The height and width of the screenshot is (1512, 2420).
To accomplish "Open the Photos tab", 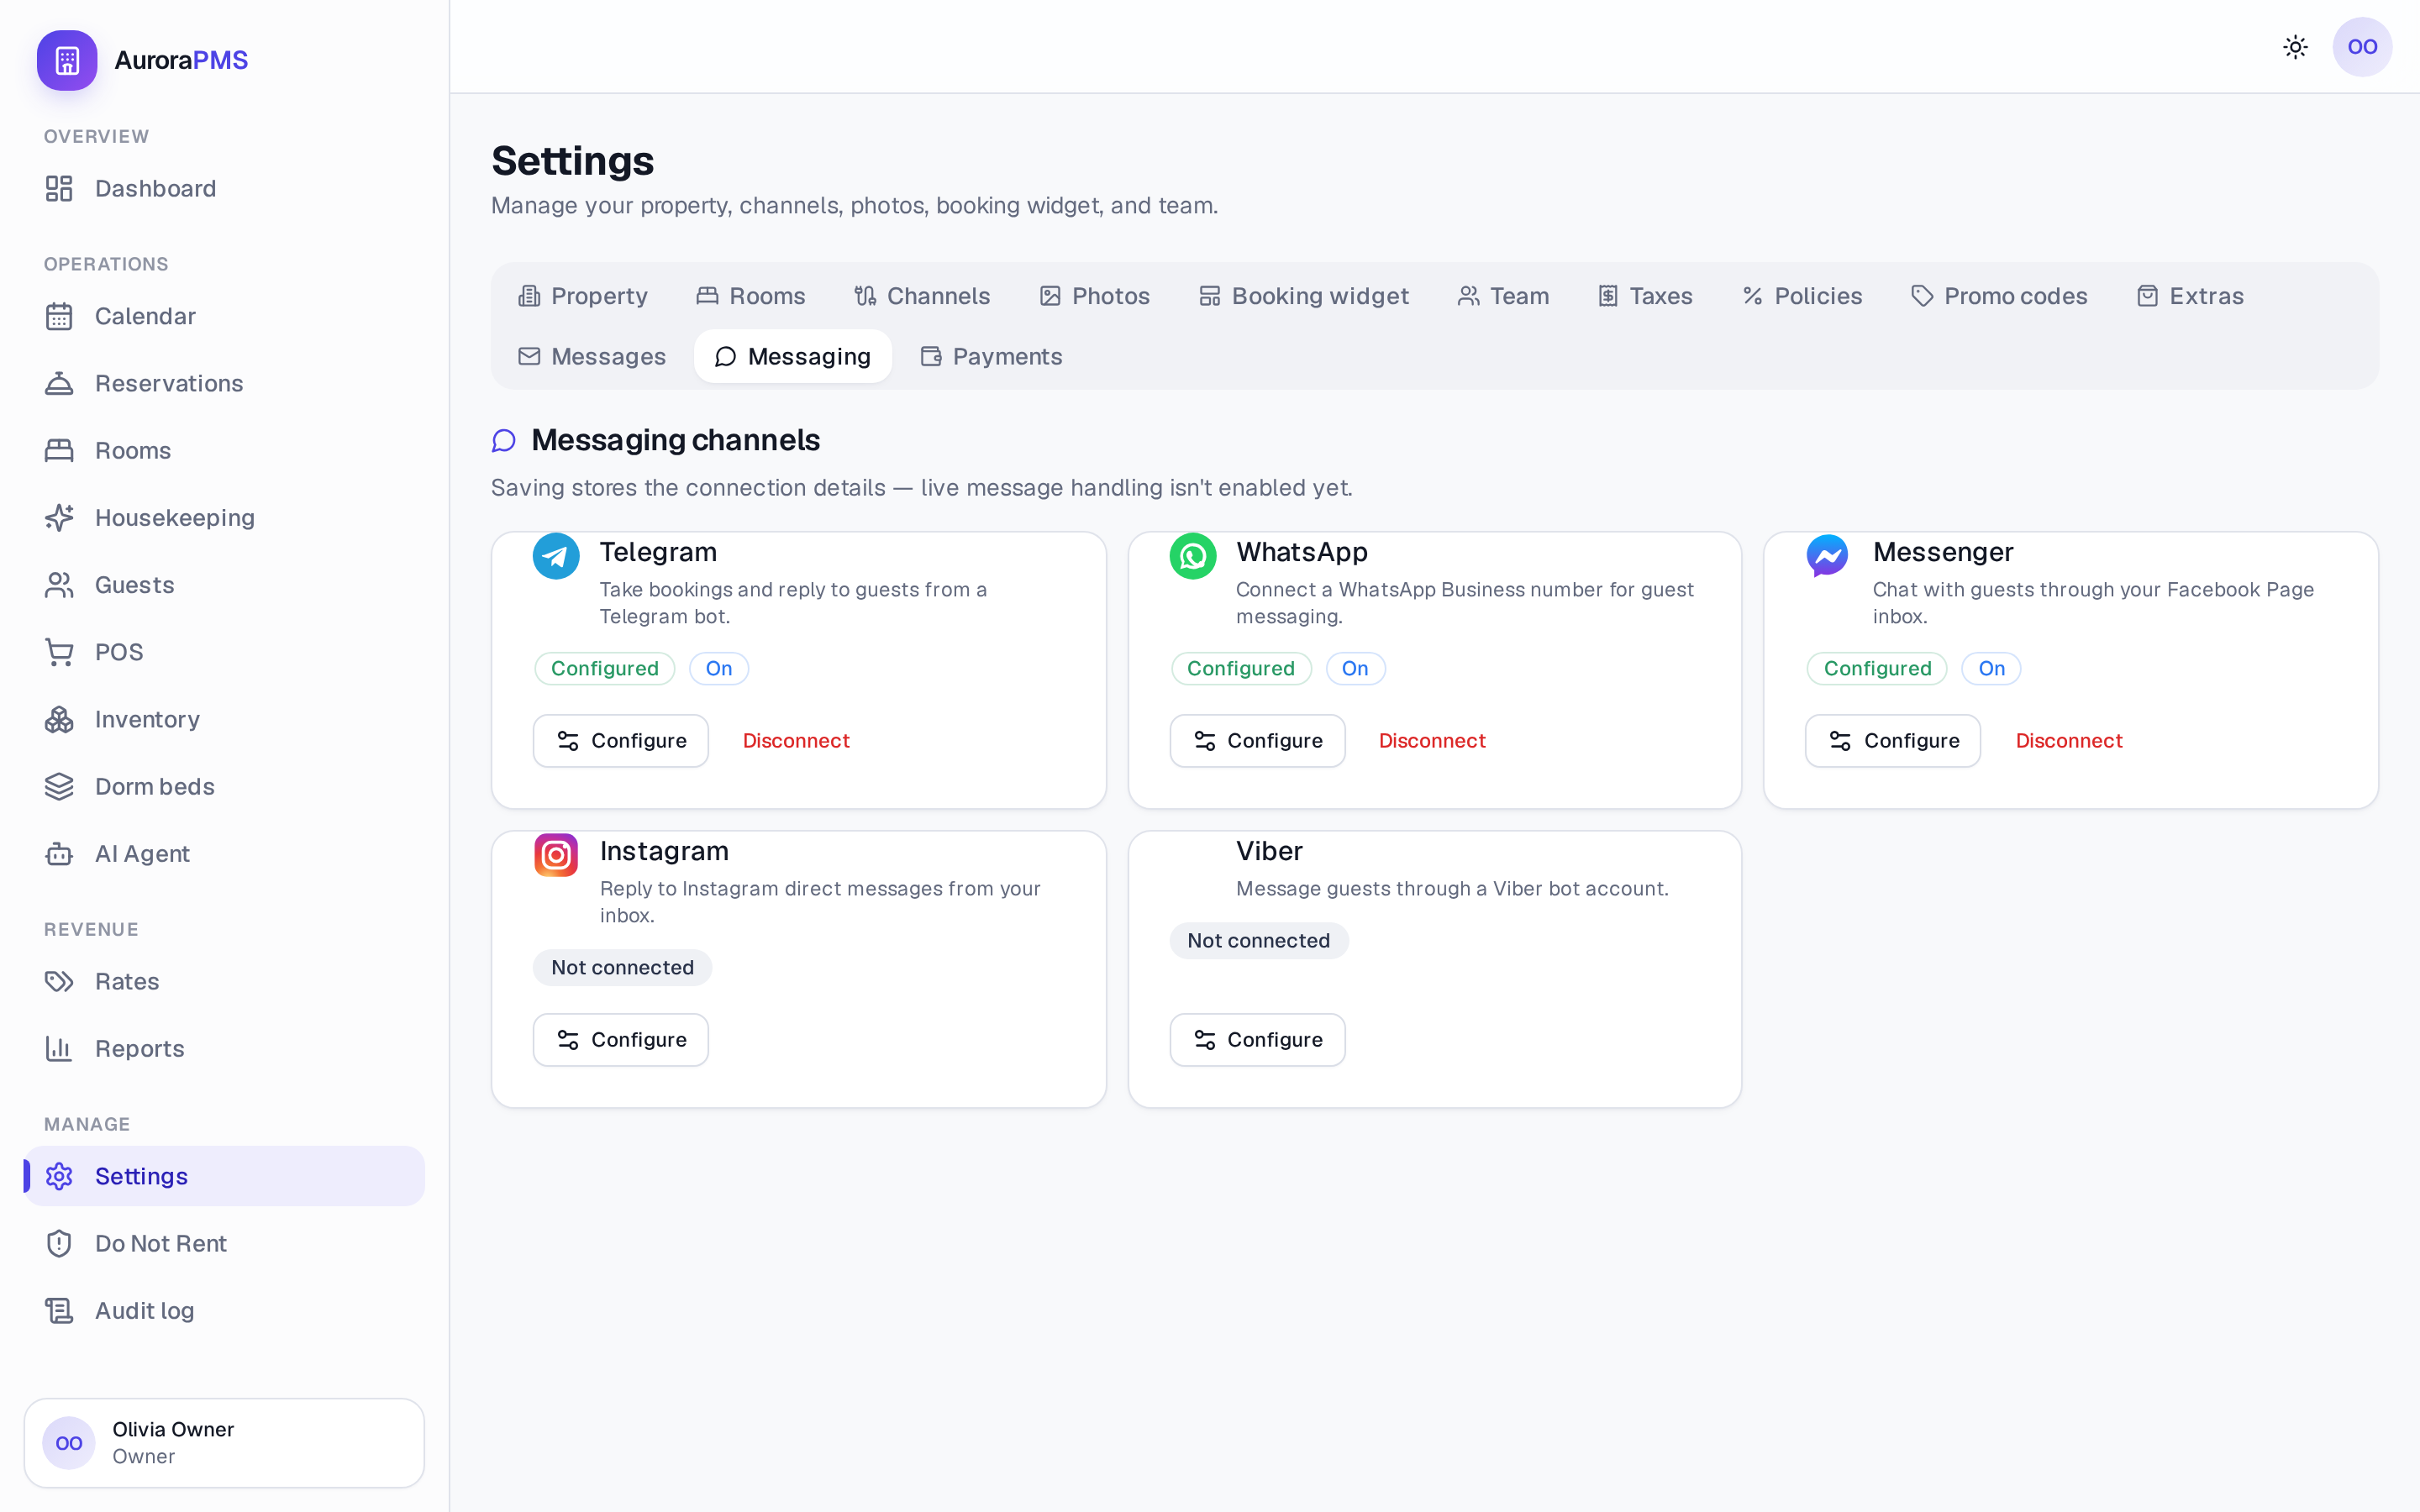I will point(1095,296).
